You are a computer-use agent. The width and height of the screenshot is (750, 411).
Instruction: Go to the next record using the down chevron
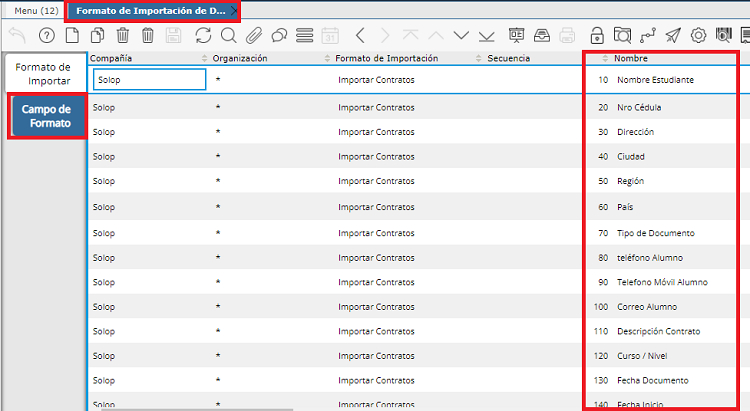click(x=460, y=36)
